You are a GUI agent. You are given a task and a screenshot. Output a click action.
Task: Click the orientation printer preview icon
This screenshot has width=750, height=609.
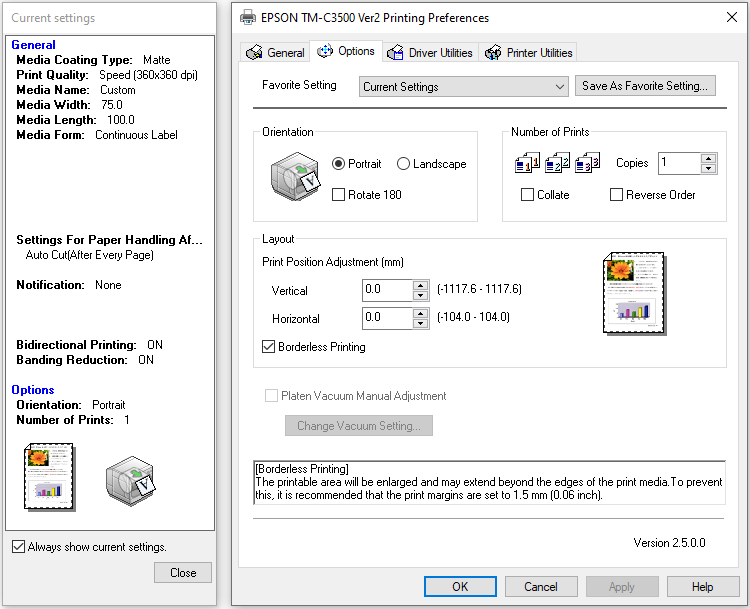(x=295, y=176)
